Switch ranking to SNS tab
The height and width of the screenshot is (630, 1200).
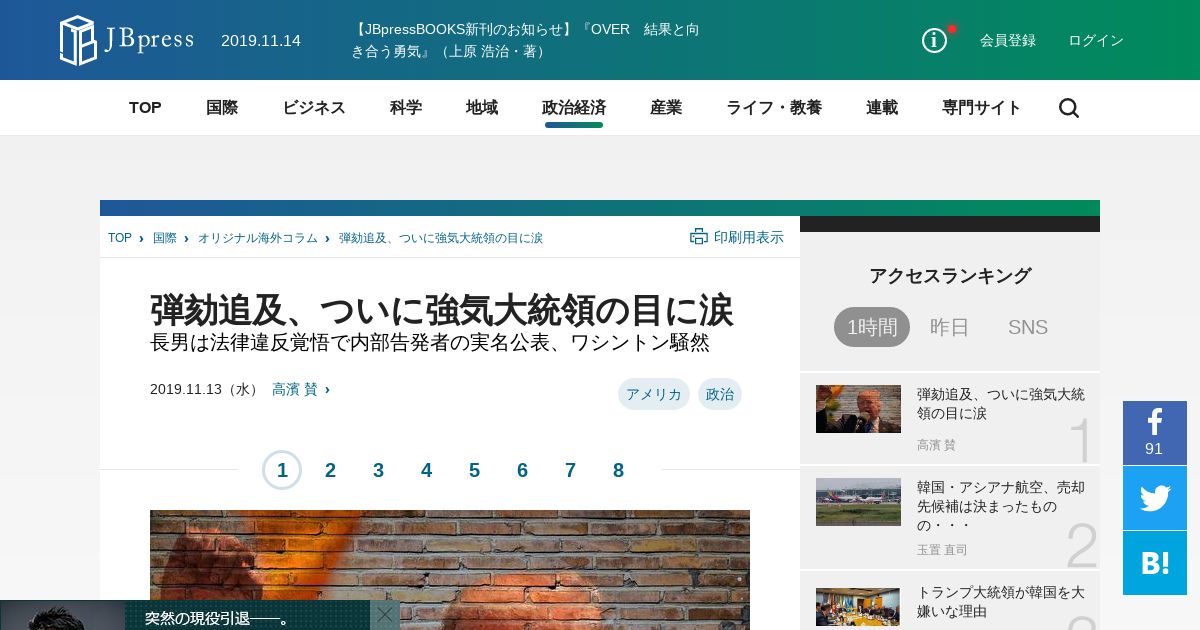[1028, 327]
